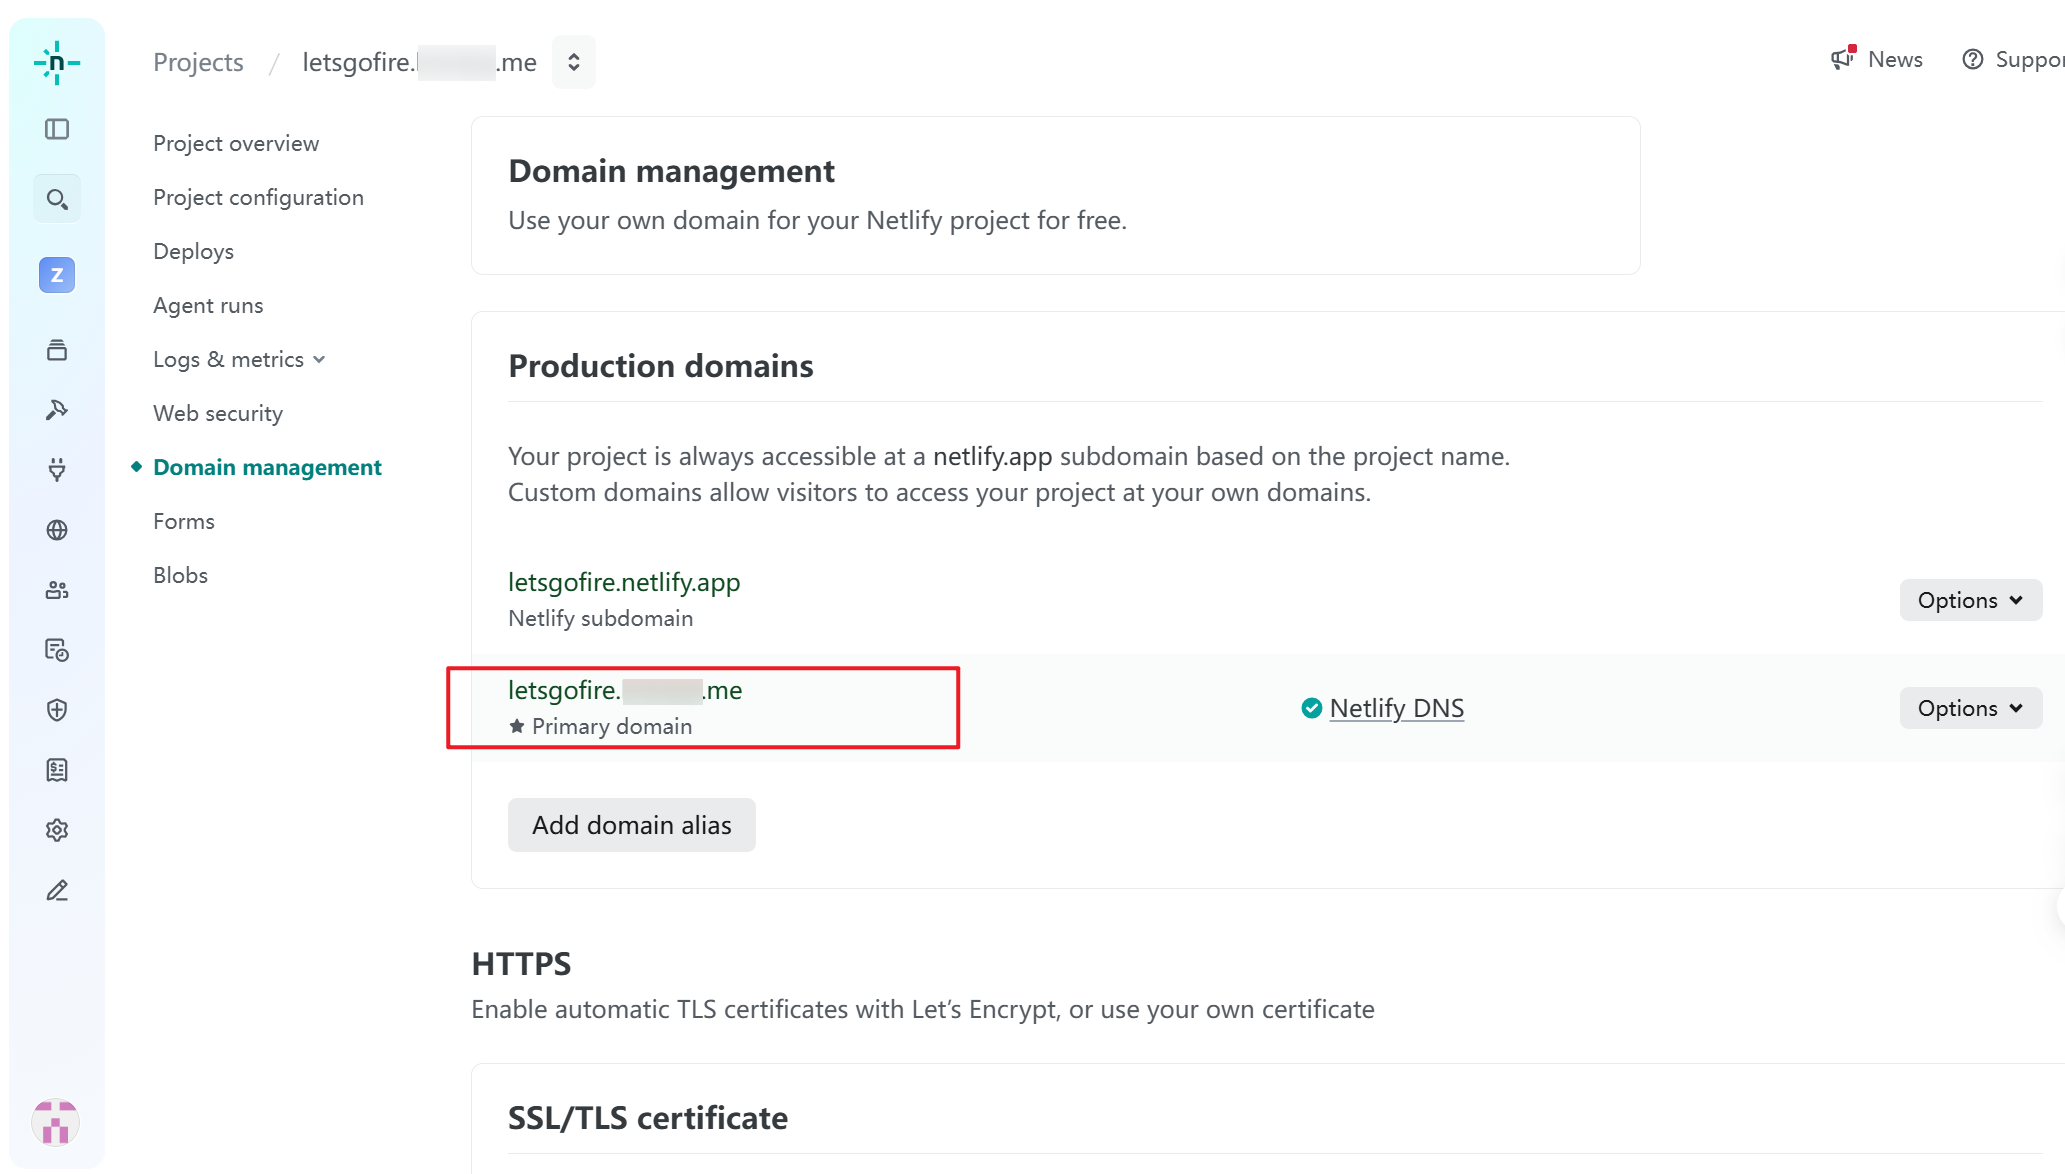Open the search magnifier icon
2065x1174 pixels.
coord(57,199)
